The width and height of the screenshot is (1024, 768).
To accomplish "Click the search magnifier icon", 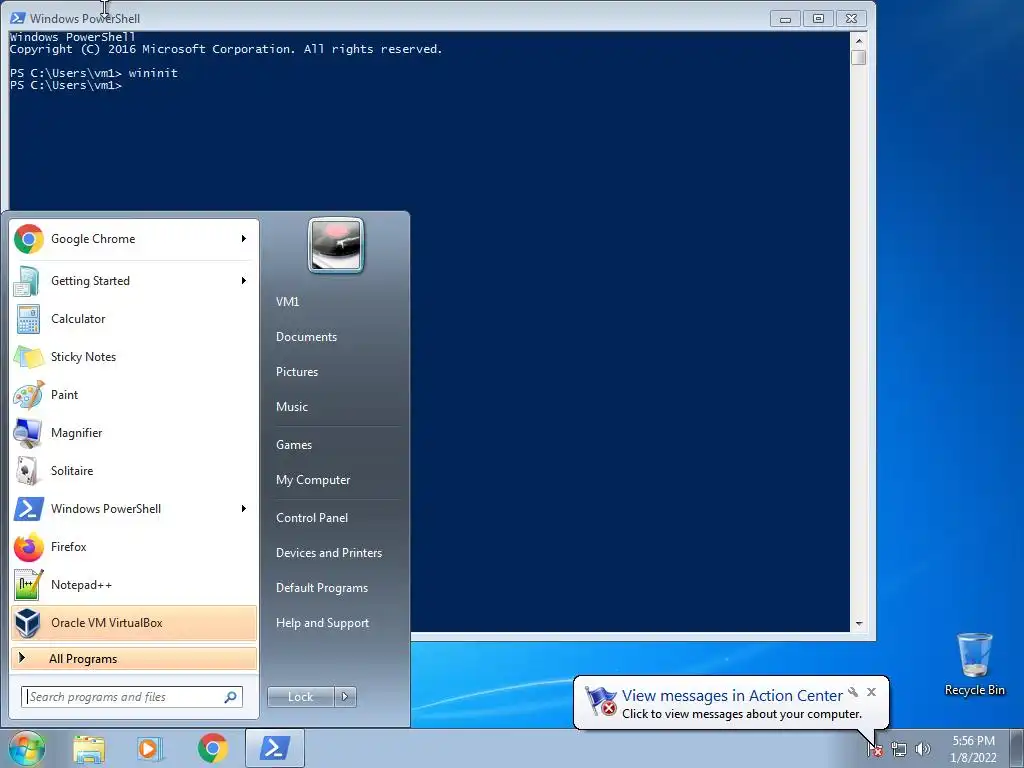I will pyautogui.click(x=231, y=697).
